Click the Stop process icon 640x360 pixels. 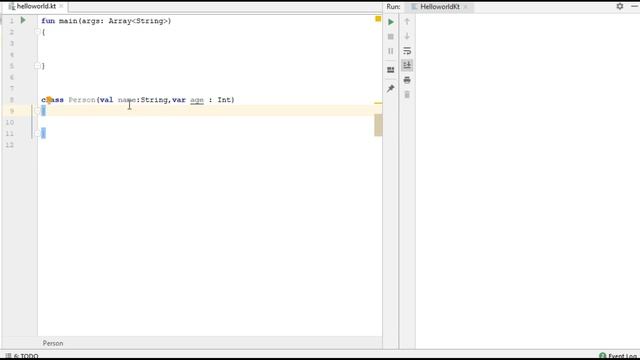[x=391, y=37]
